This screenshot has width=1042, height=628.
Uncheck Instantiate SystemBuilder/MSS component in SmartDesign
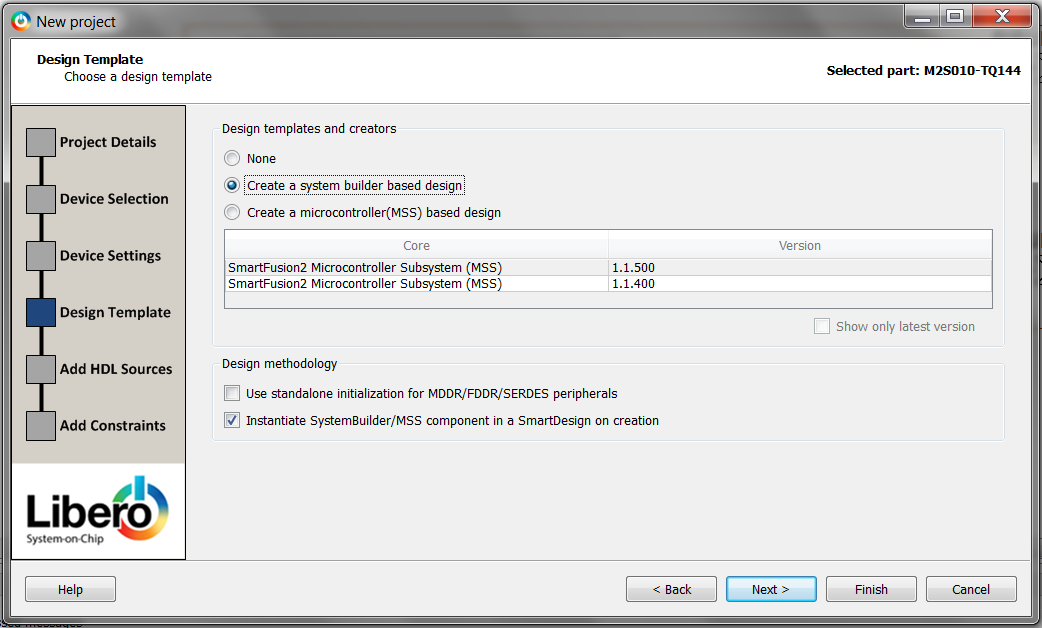point(232,421)
